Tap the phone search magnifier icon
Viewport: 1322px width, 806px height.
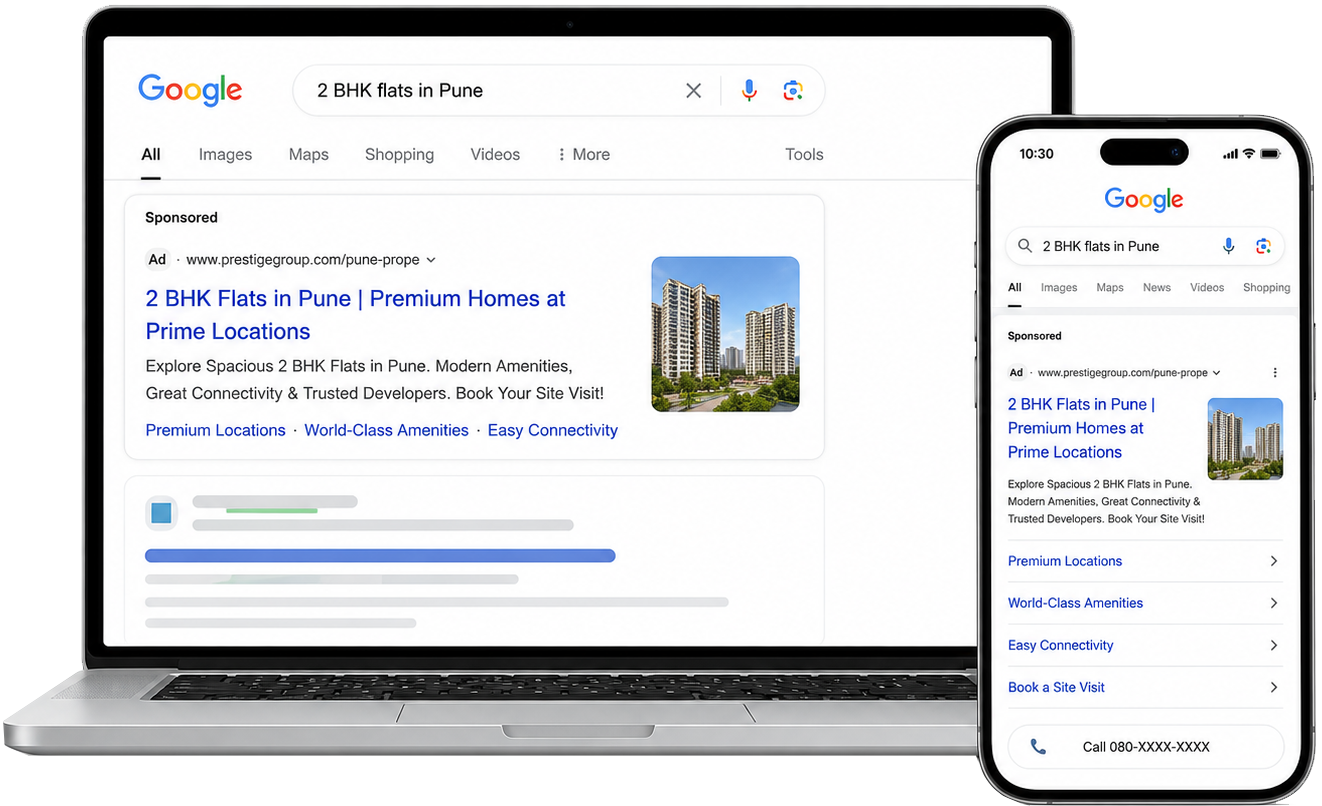pos(1025,246)
